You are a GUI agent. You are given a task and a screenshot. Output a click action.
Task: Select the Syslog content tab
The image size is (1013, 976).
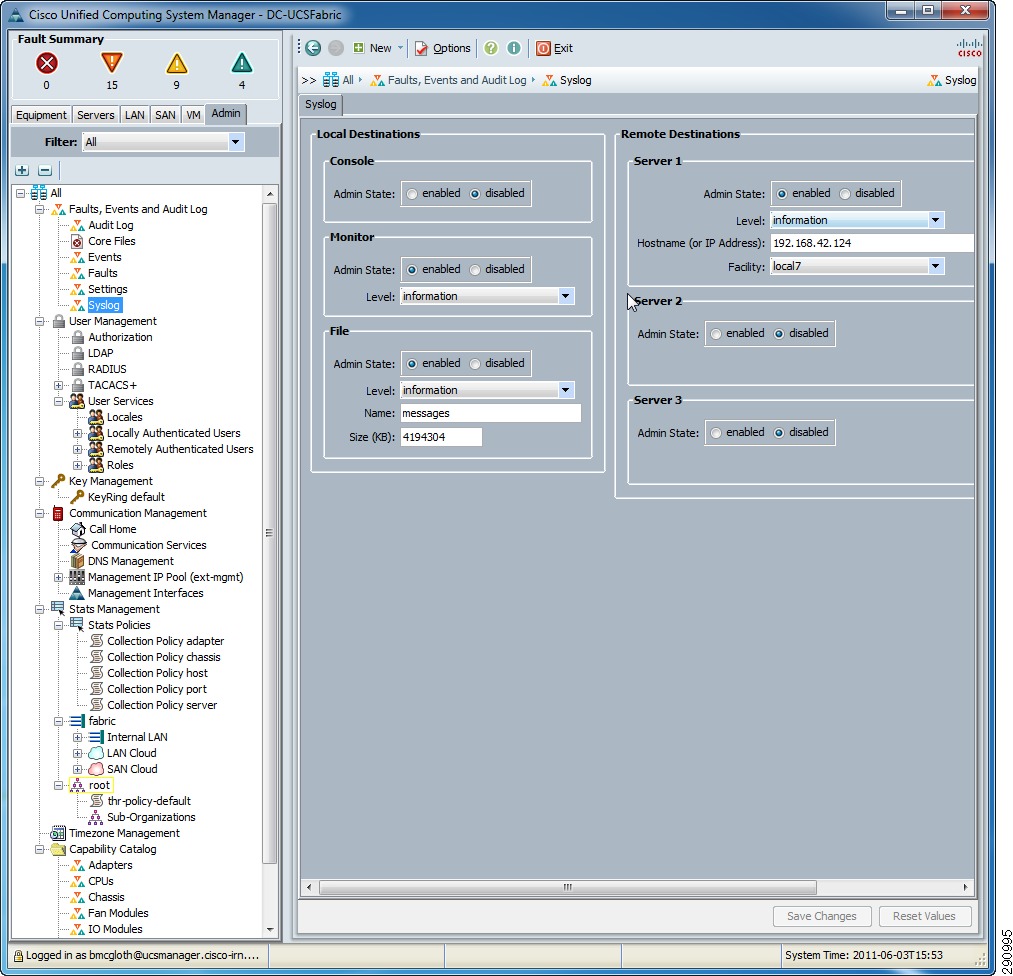[320, 105]
